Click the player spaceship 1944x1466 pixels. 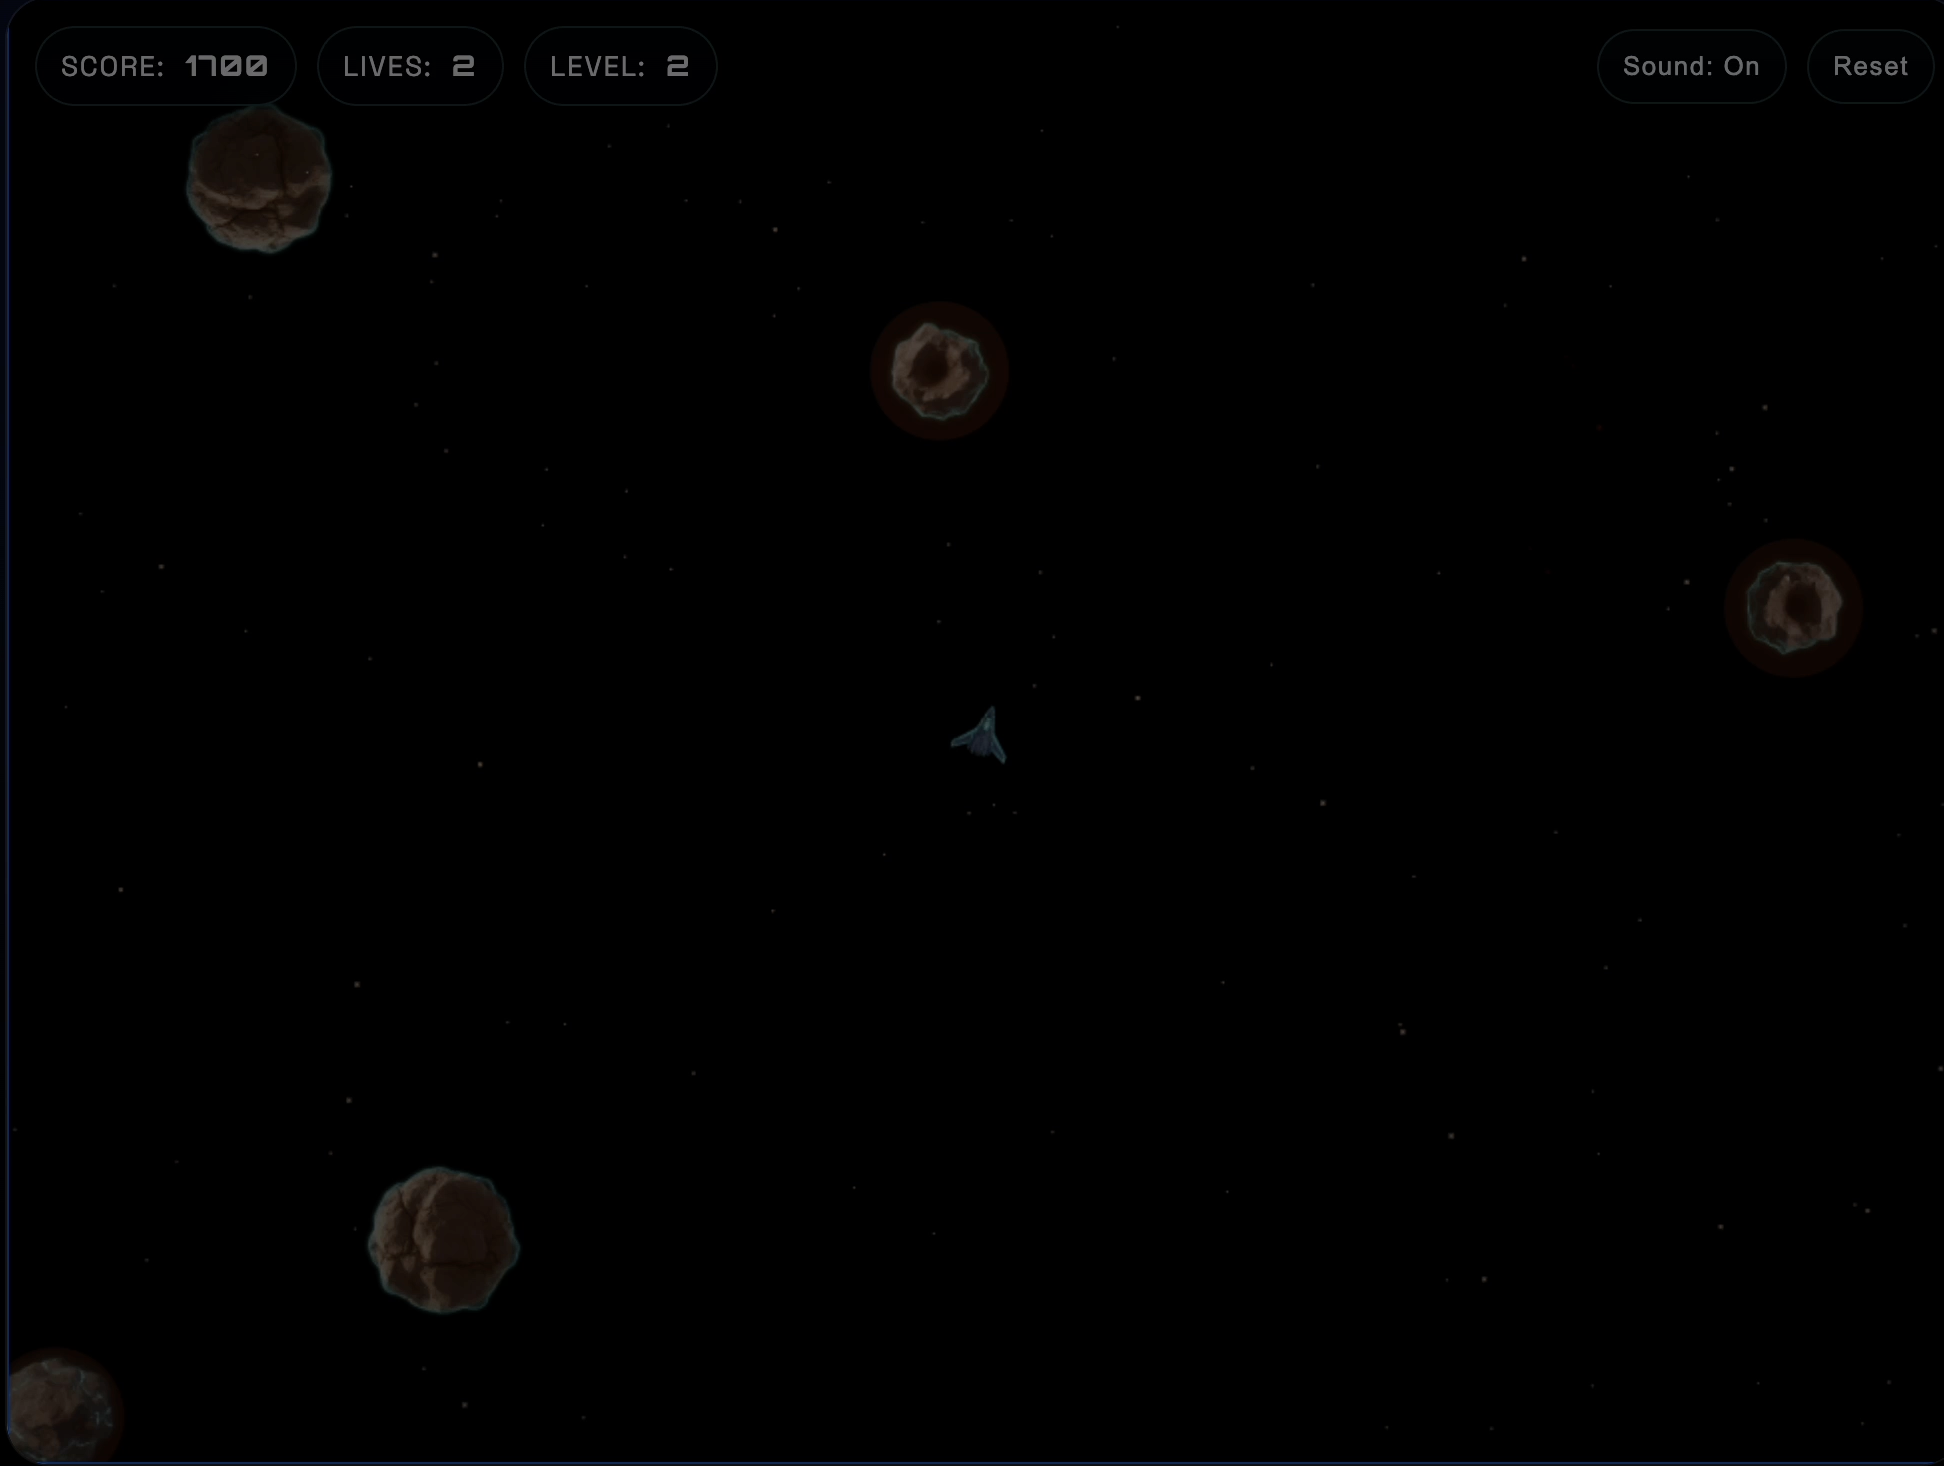[x=982, y=738]
